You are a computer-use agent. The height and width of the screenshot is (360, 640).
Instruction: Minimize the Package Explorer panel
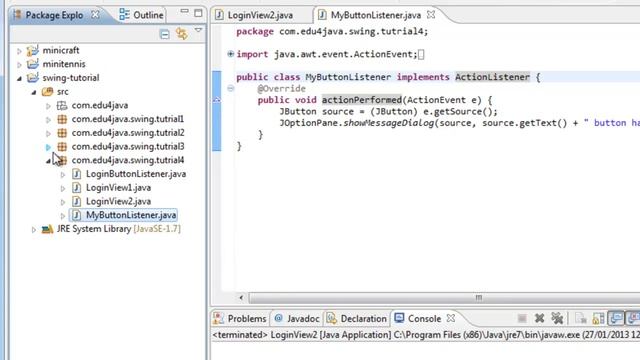coord(184,12)
